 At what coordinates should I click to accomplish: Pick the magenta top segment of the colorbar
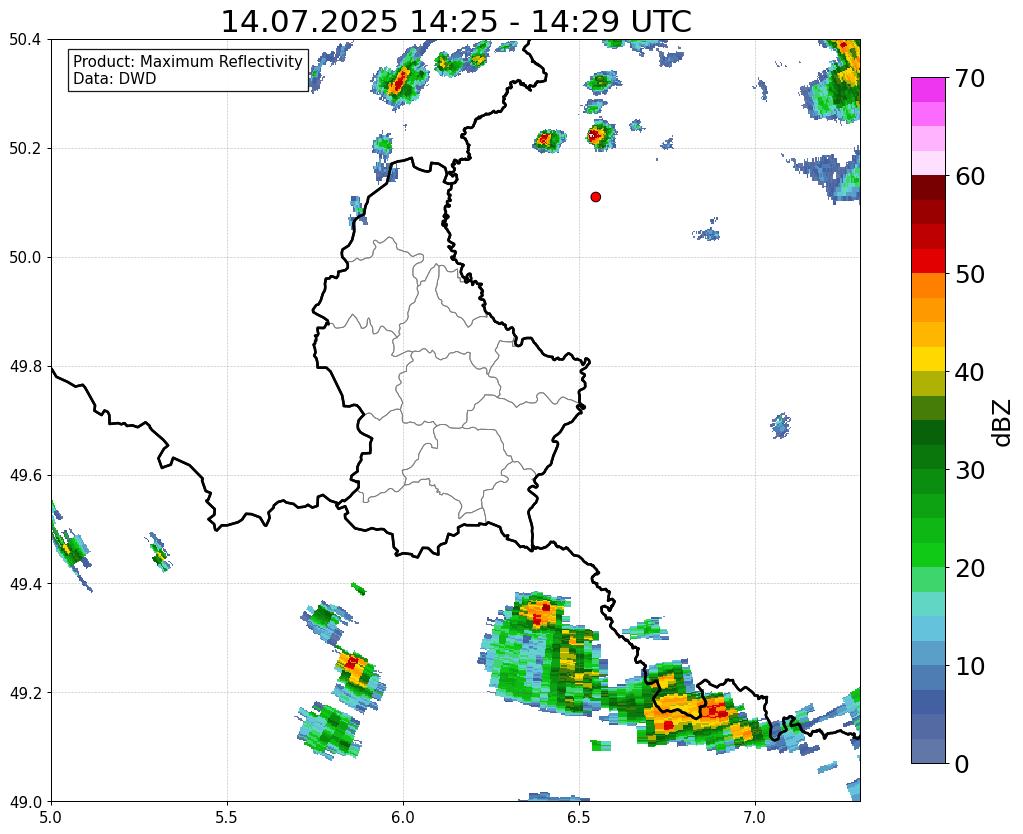(x=928, y=90)
